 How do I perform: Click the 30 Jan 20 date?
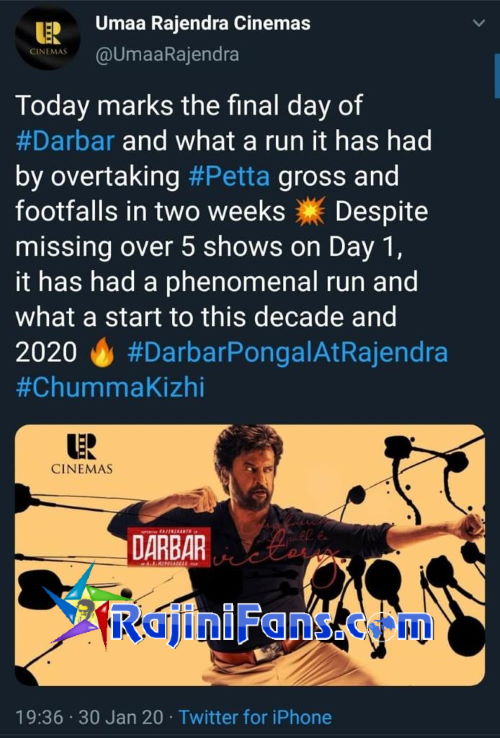[x=121, y=717]
